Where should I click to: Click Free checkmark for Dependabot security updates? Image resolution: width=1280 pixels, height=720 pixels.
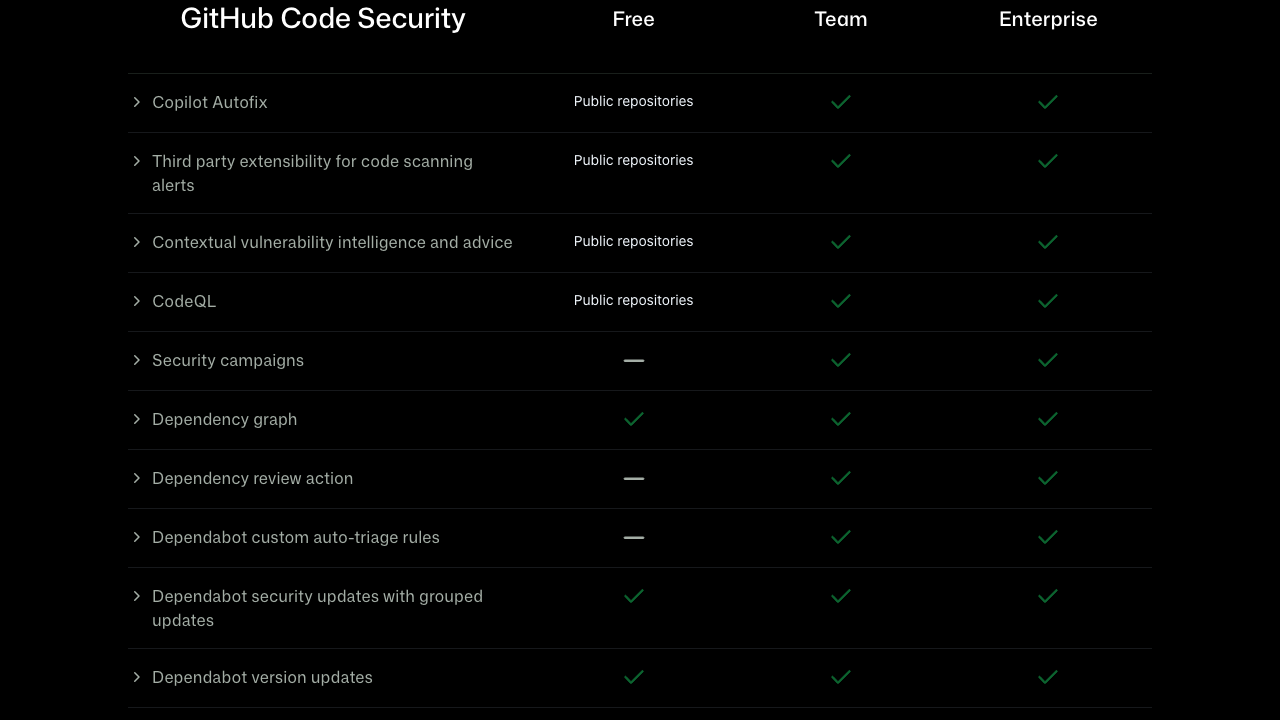click(x=634, y=596)
